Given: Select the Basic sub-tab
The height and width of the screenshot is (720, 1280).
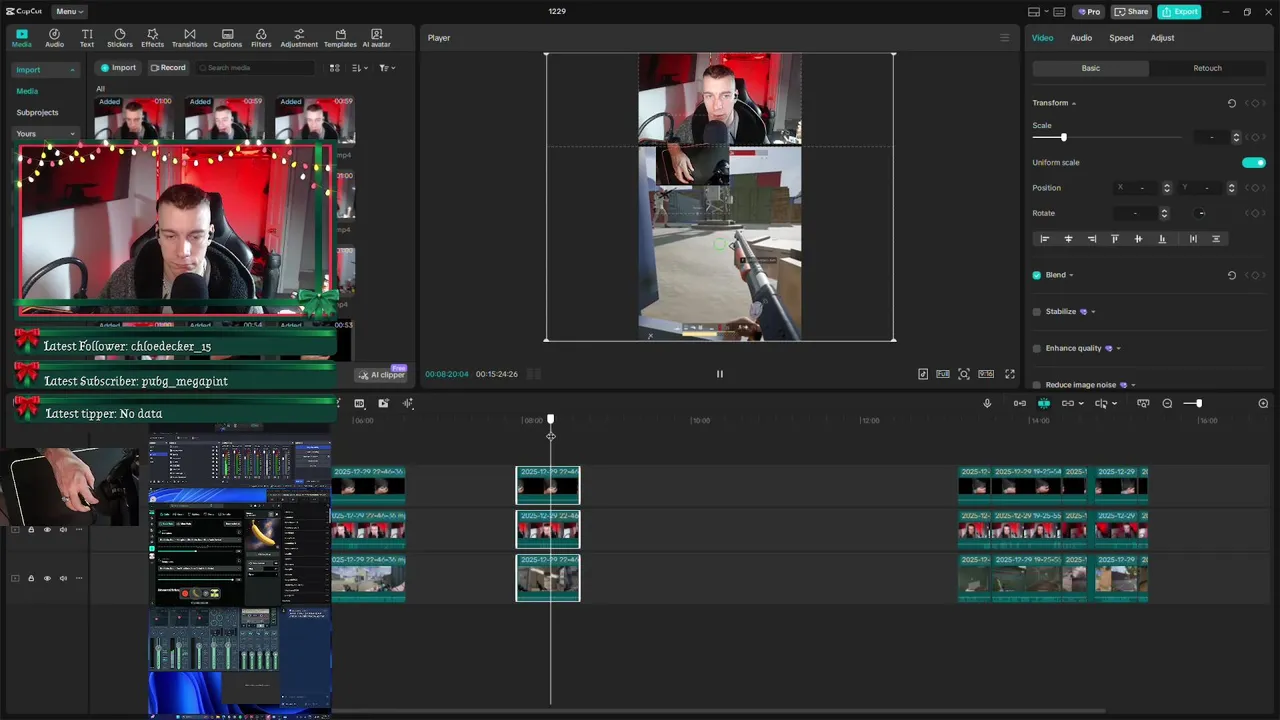Looking at the screenshot, I should coord(1091,68).
